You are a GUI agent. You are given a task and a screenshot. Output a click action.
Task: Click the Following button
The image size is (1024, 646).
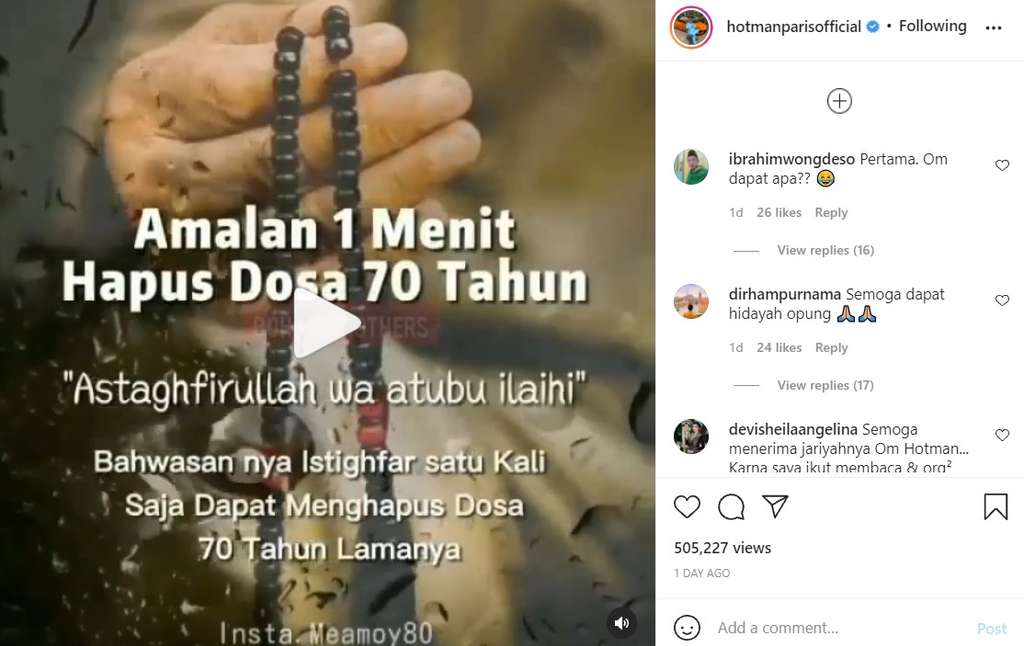click(x=933, y=26)
